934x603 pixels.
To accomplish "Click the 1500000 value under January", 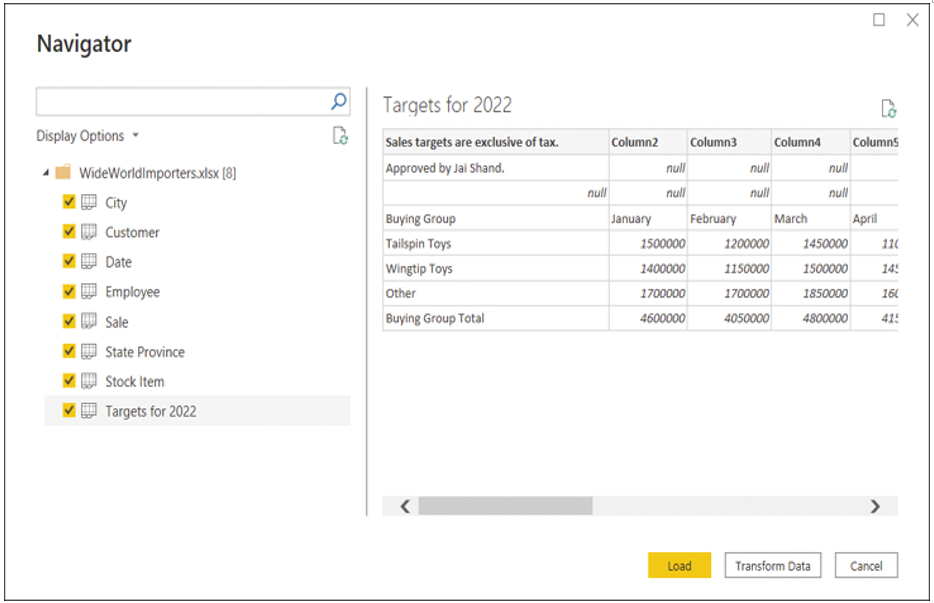I will click(x=647, y=244).
